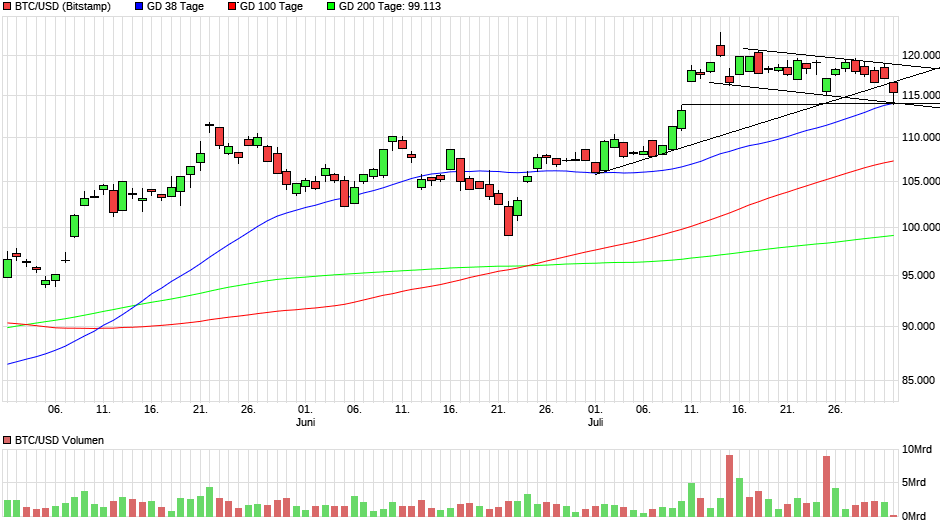The width and height of the screenshot is (940, 526).
Task: Select the GD 200 Tage: 99.113 label
Action: coord(390,7)
